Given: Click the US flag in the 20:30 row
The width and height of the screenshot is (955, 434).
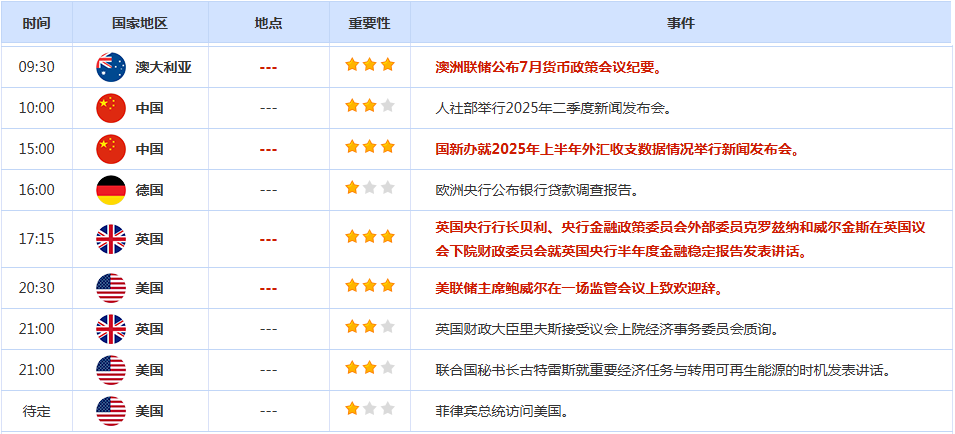Looking at the screenshot, I should pyautogui.click(x=111, y=288).
